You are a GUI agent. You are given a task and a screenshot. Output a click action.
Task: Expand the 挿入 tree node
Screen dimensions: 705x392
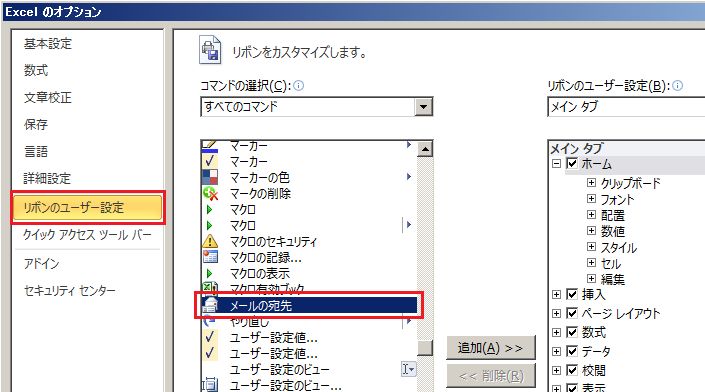(x=556, y=295)
